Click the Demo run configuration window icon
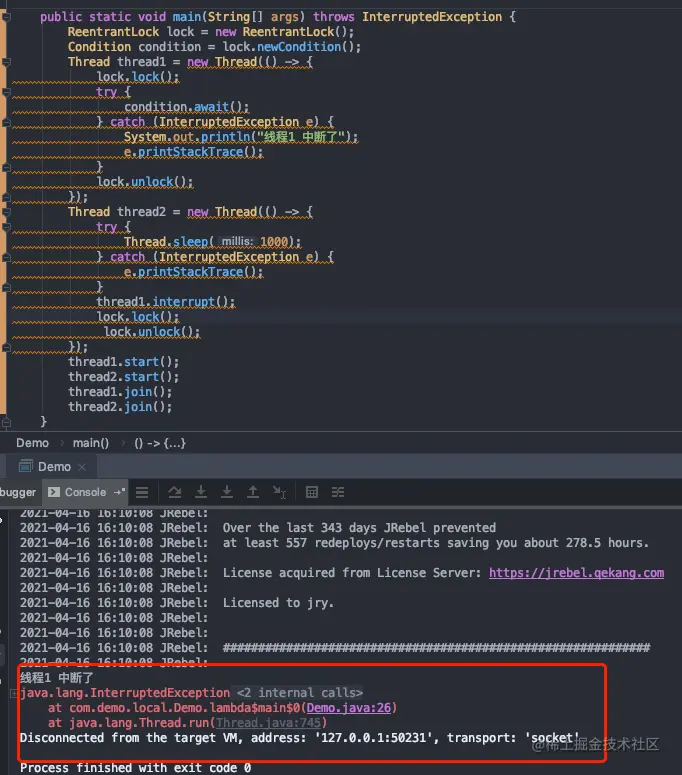 pyautogui.click(x=25, y=466)
